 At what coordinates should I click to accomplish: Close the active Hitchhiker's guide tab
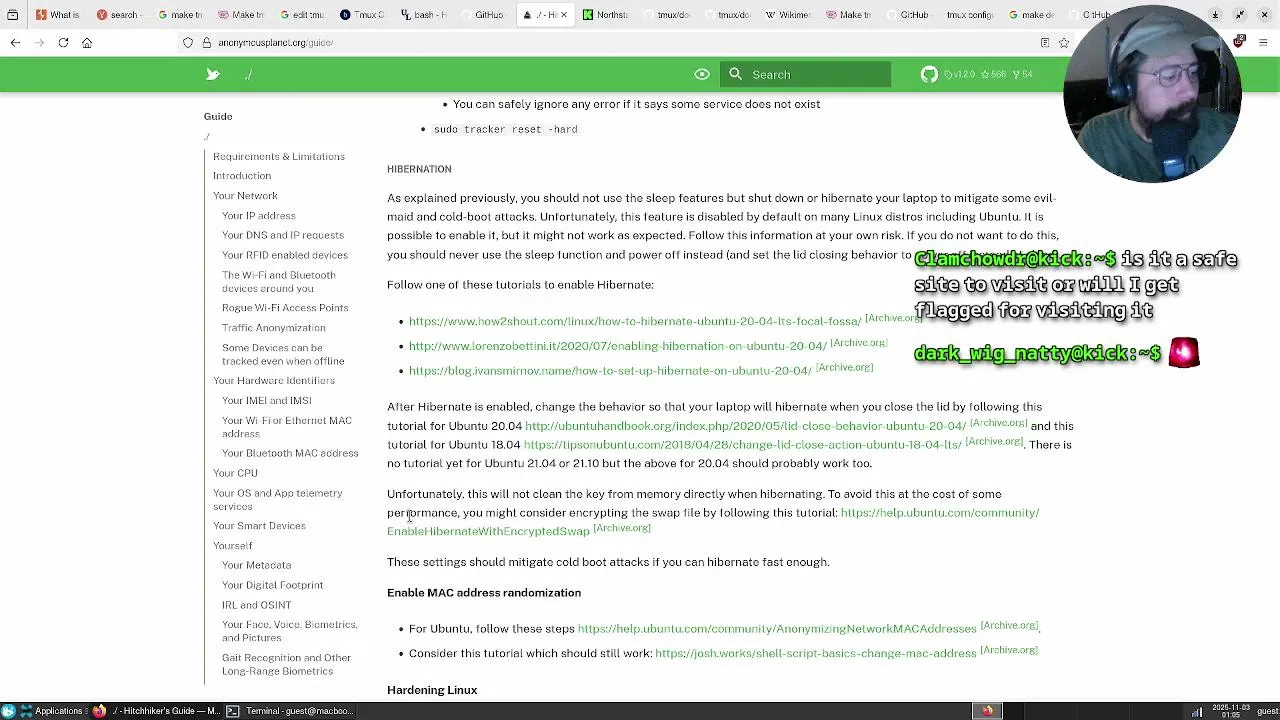click(563, 15)
